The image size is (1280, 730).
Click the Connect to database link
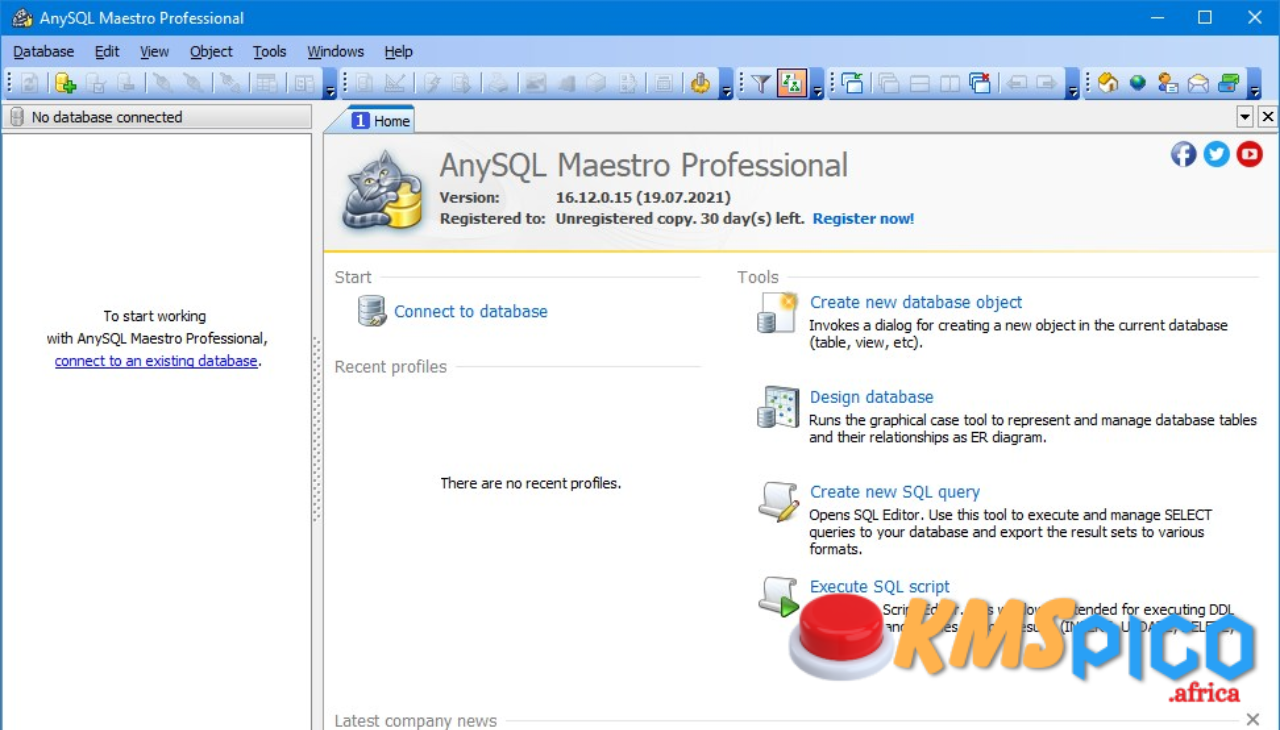(x=471, y=311)
